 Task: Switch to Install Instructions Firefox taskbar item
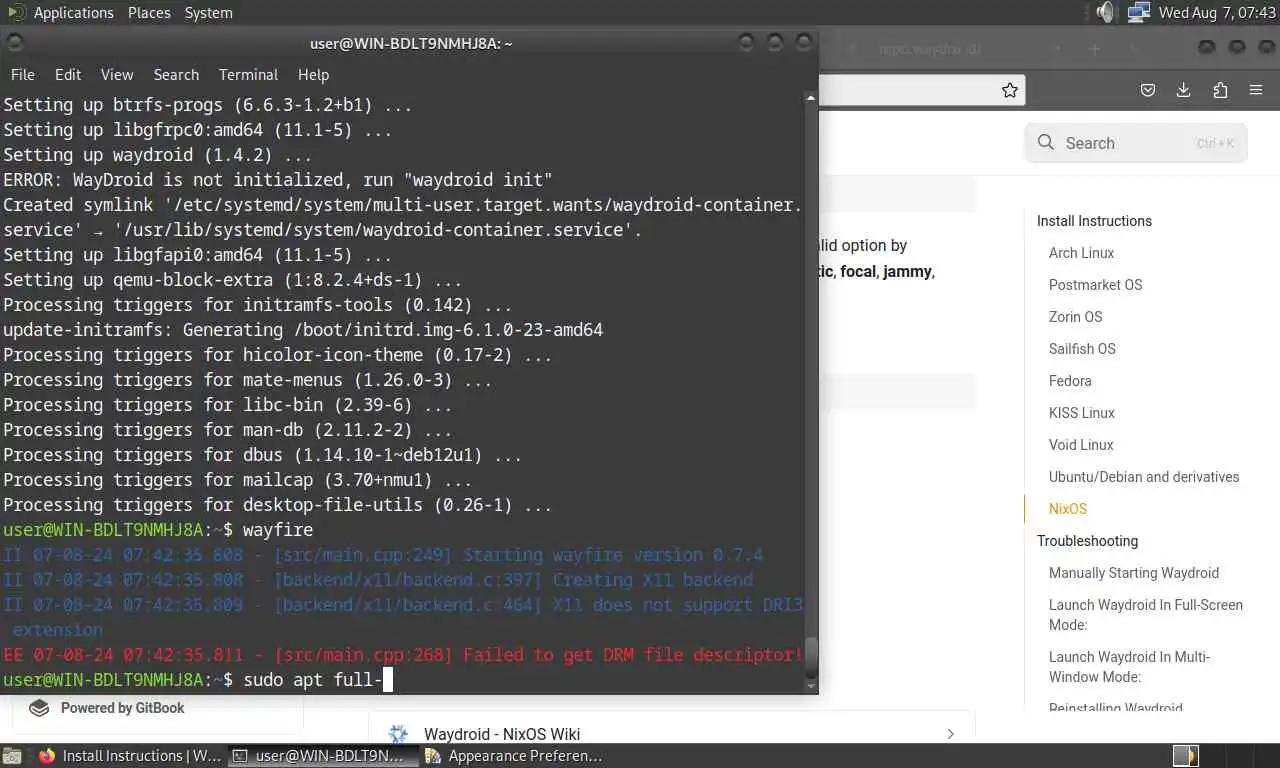pyautogui.click(x=131, y=756)
